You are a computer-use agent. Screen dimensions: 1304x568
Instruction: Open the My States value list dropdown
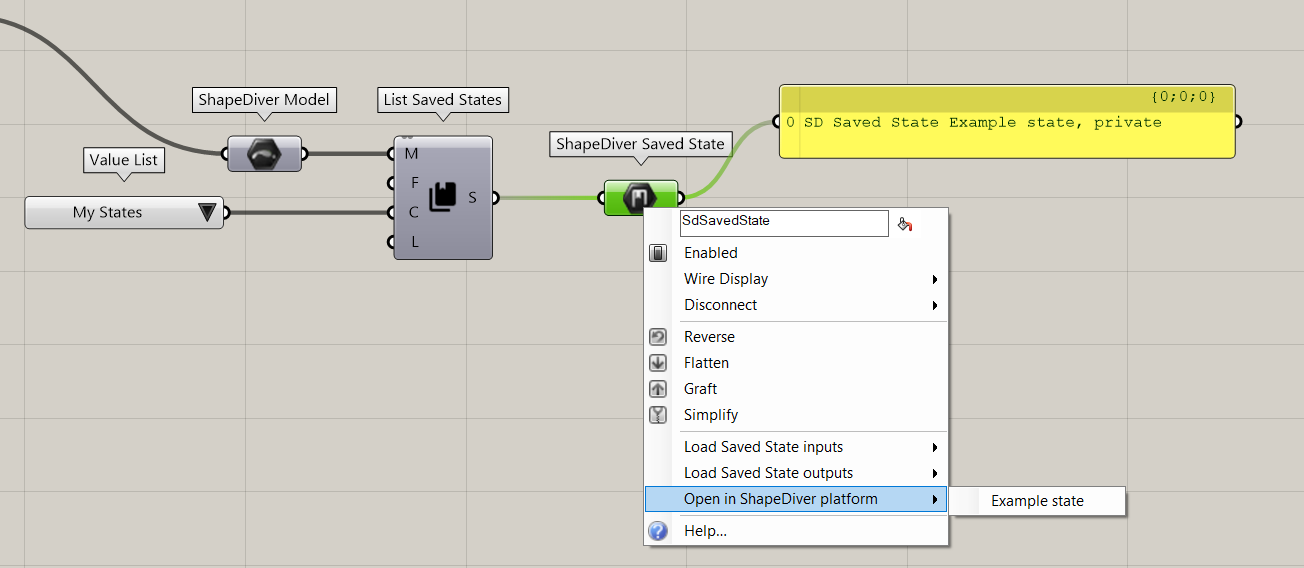point(207,212)
